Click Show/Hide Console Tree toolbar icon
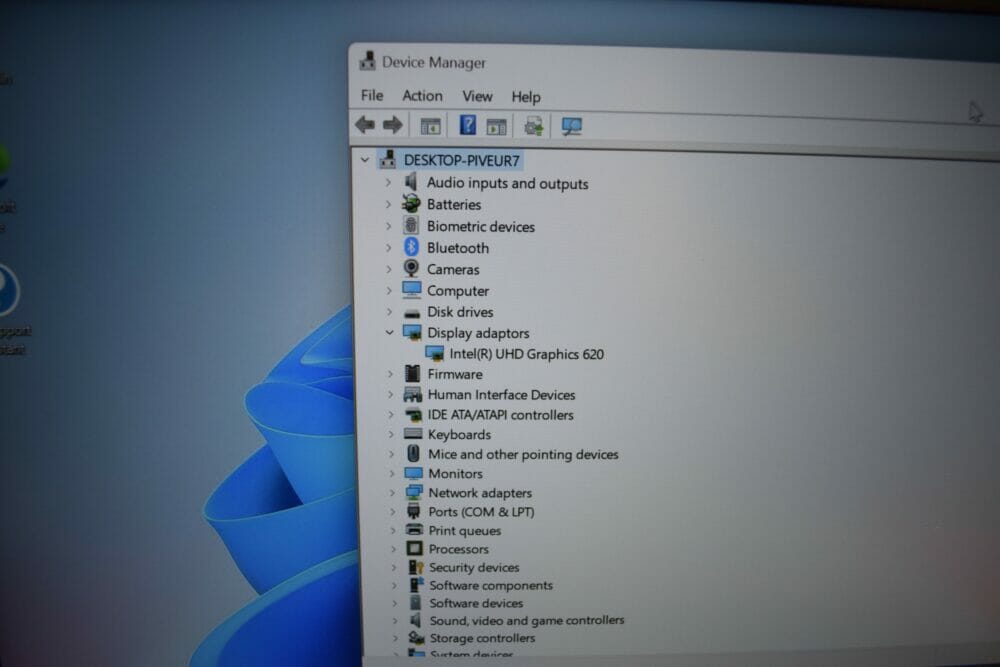The image size is (1000, 667). (x=430, y=126)
